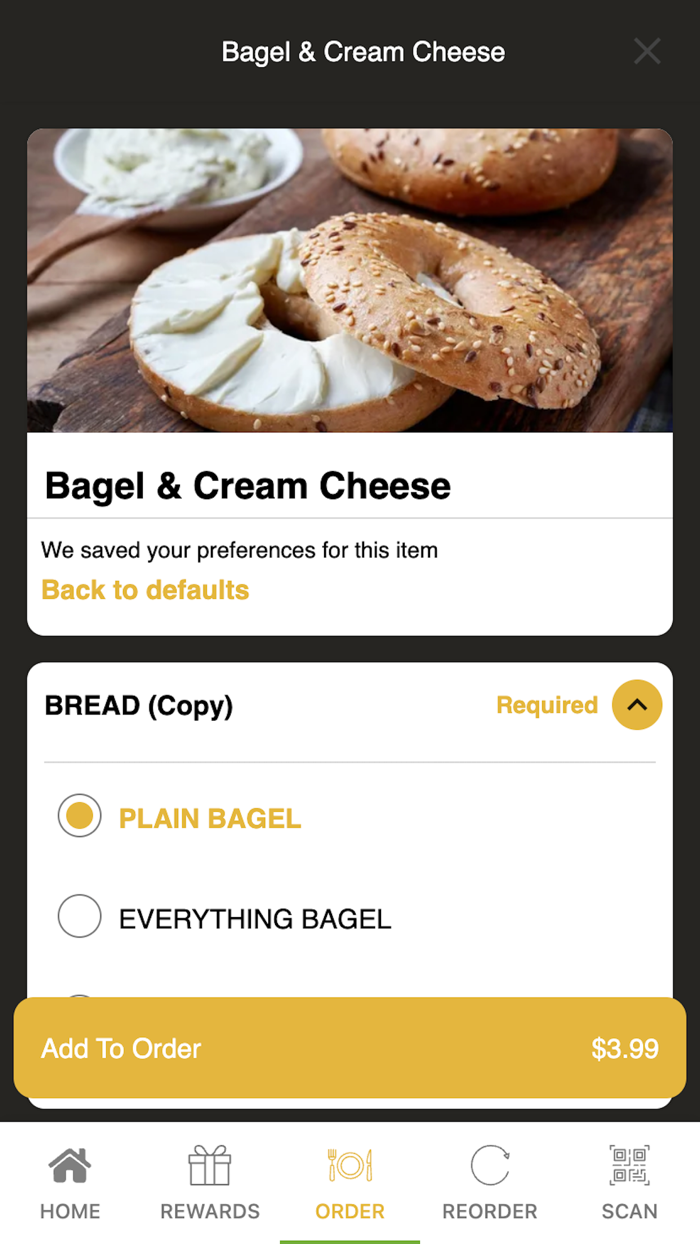Switch to the REORDER tab label
The image size is (700, 1244).
pos(490,1211)
